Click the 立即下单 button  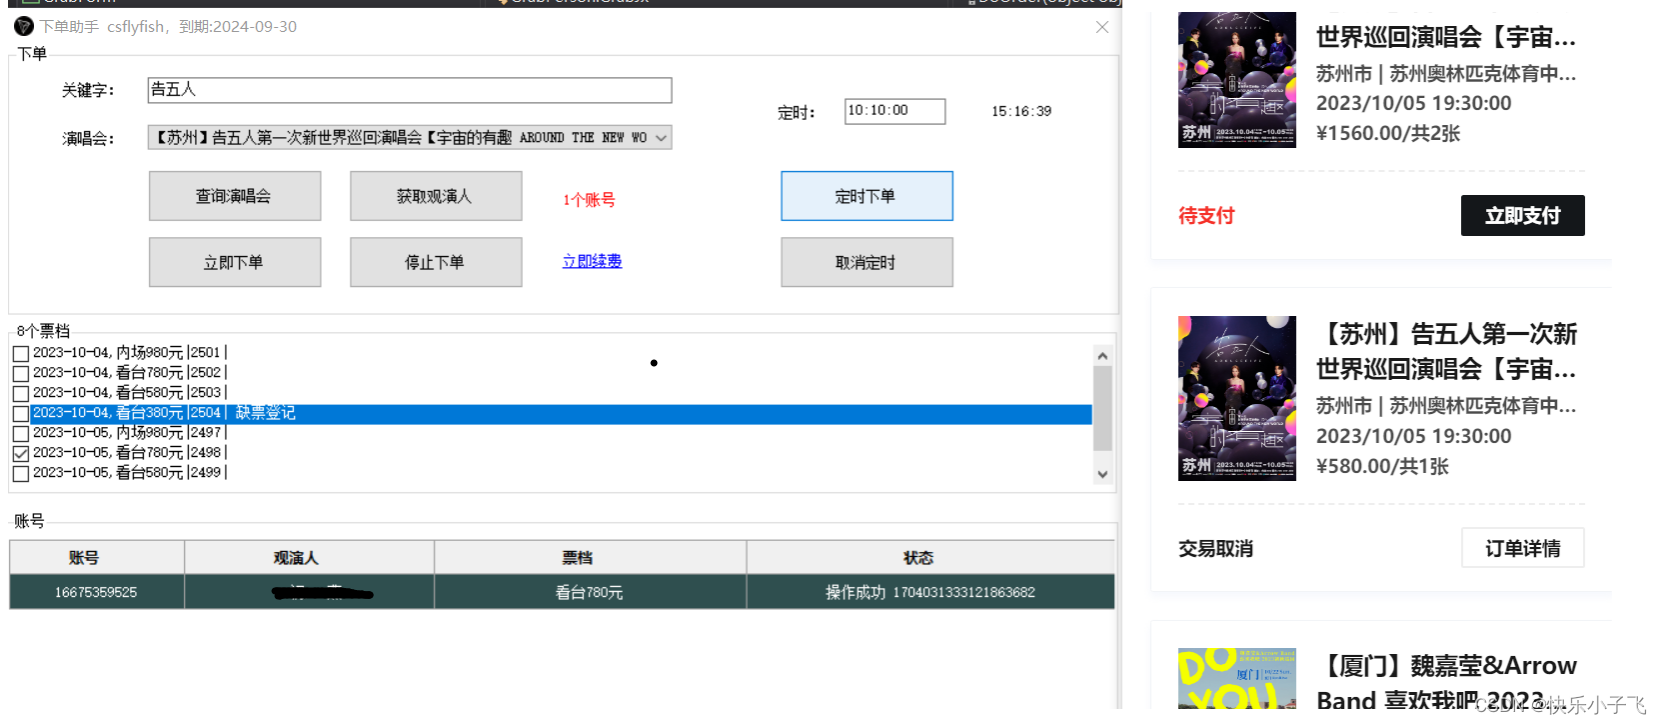[x=235, y=262]
